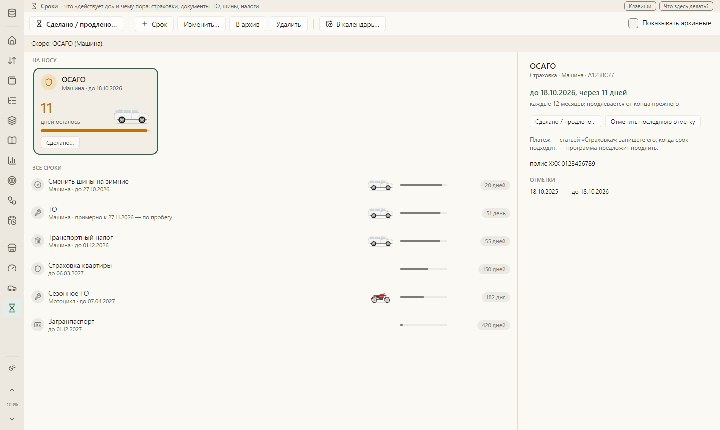Open the list-lines icon in the sidebar
720x430 pixels.
(12, 100)
